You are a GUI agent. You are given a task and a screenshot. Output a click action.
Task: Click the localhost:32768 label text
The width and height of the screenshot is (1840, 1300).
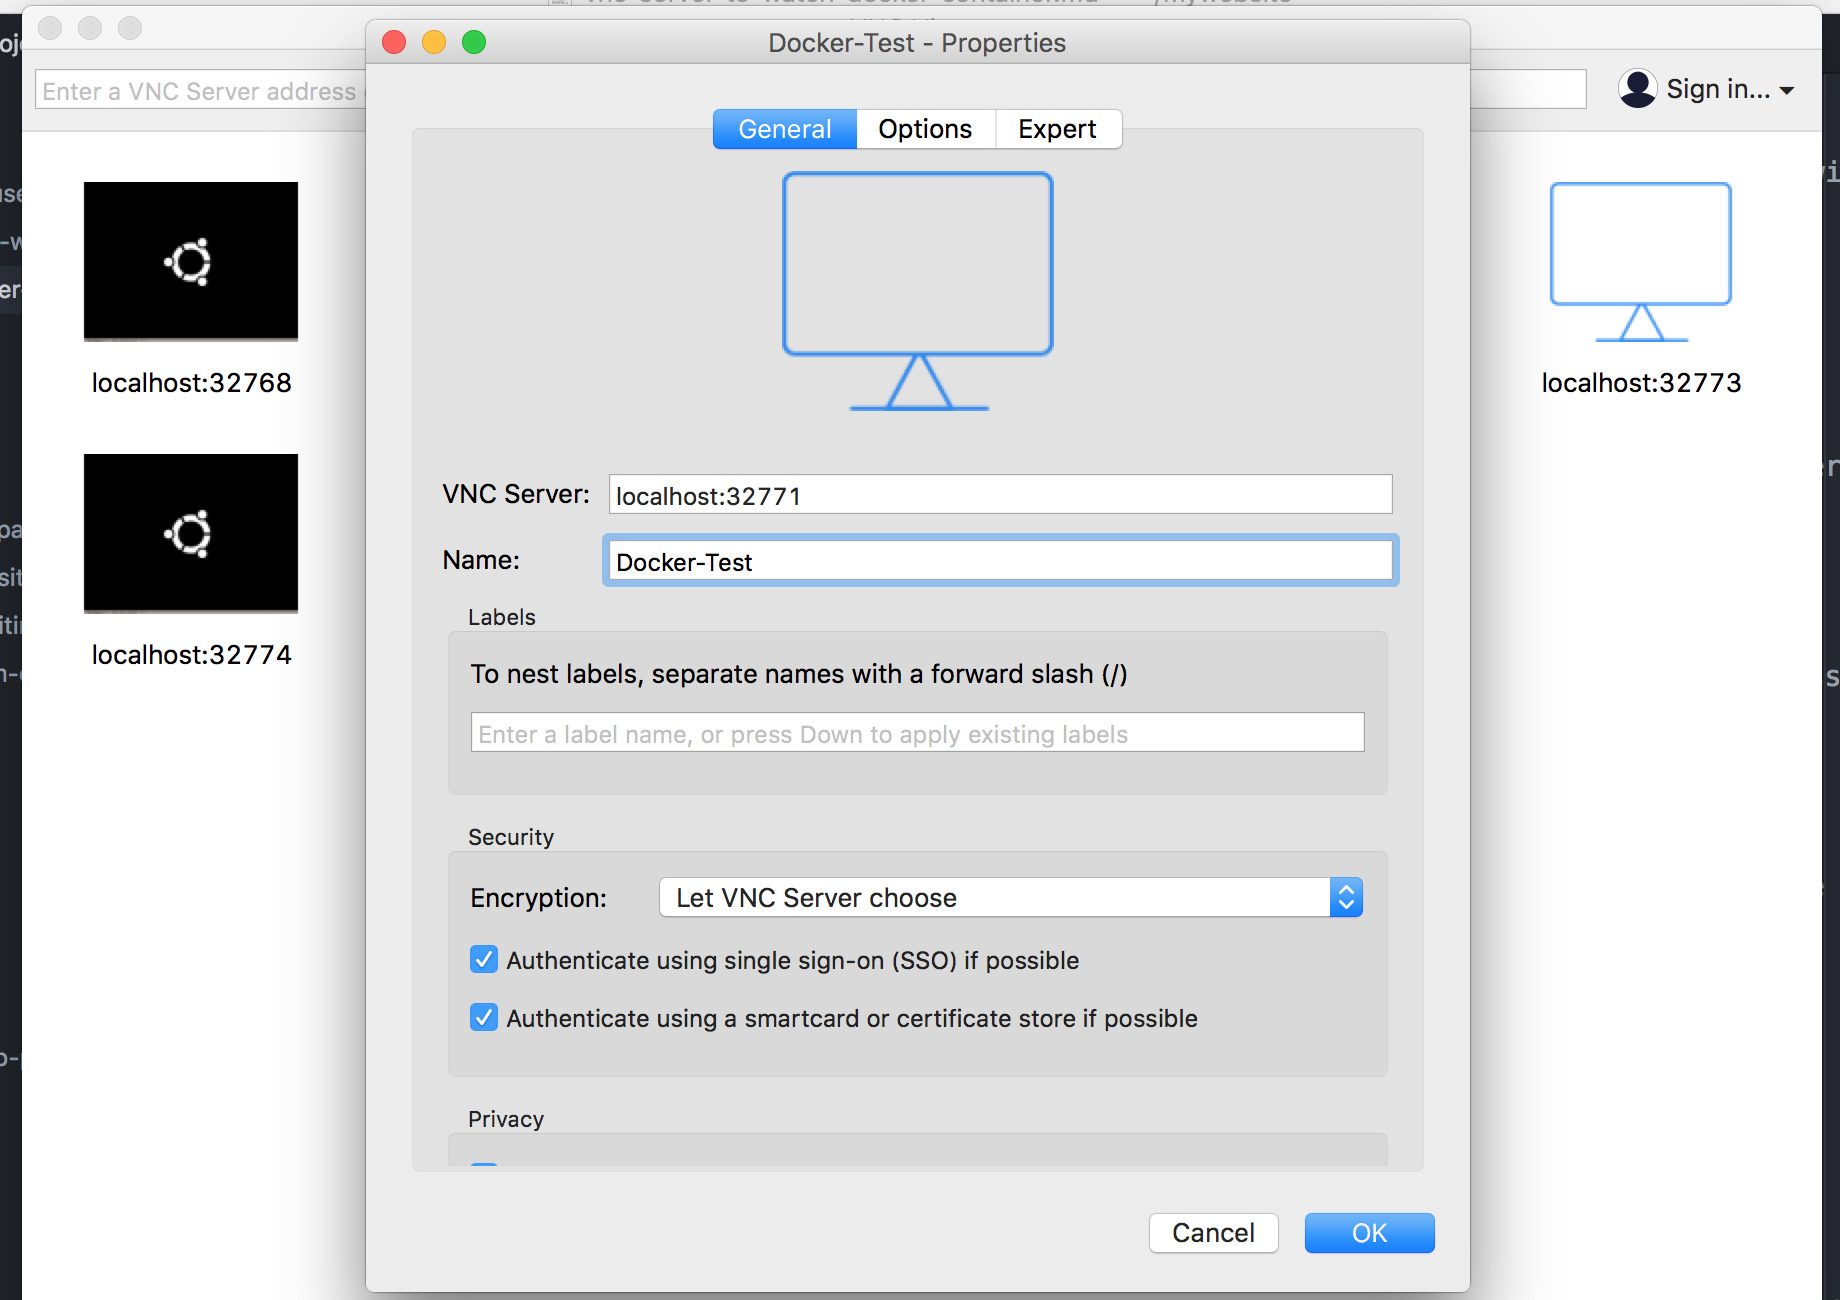[x=191, y=383]
